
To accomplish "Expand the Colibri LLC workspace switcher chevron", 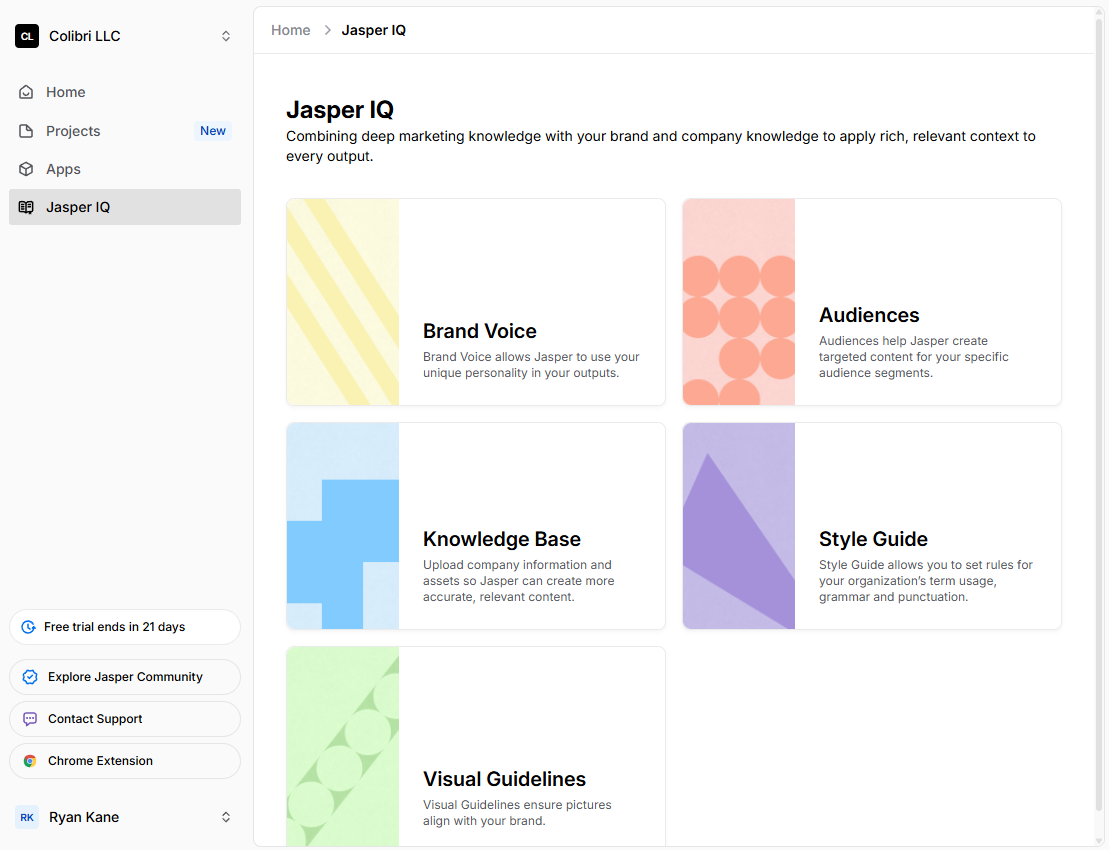I will coord(226,36).
